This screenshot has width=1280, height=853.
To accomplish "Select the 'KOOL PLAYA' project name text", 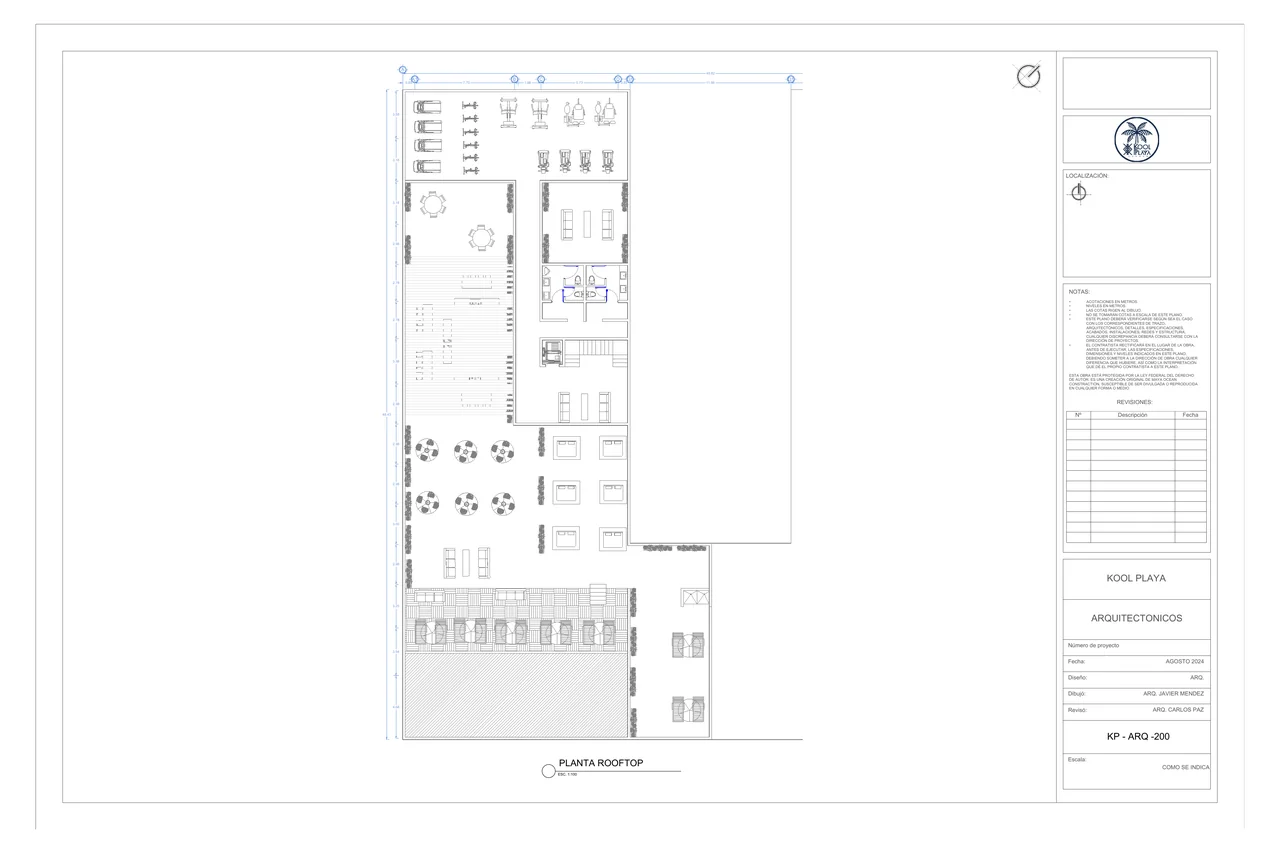I will click(x=1136, y=578).
